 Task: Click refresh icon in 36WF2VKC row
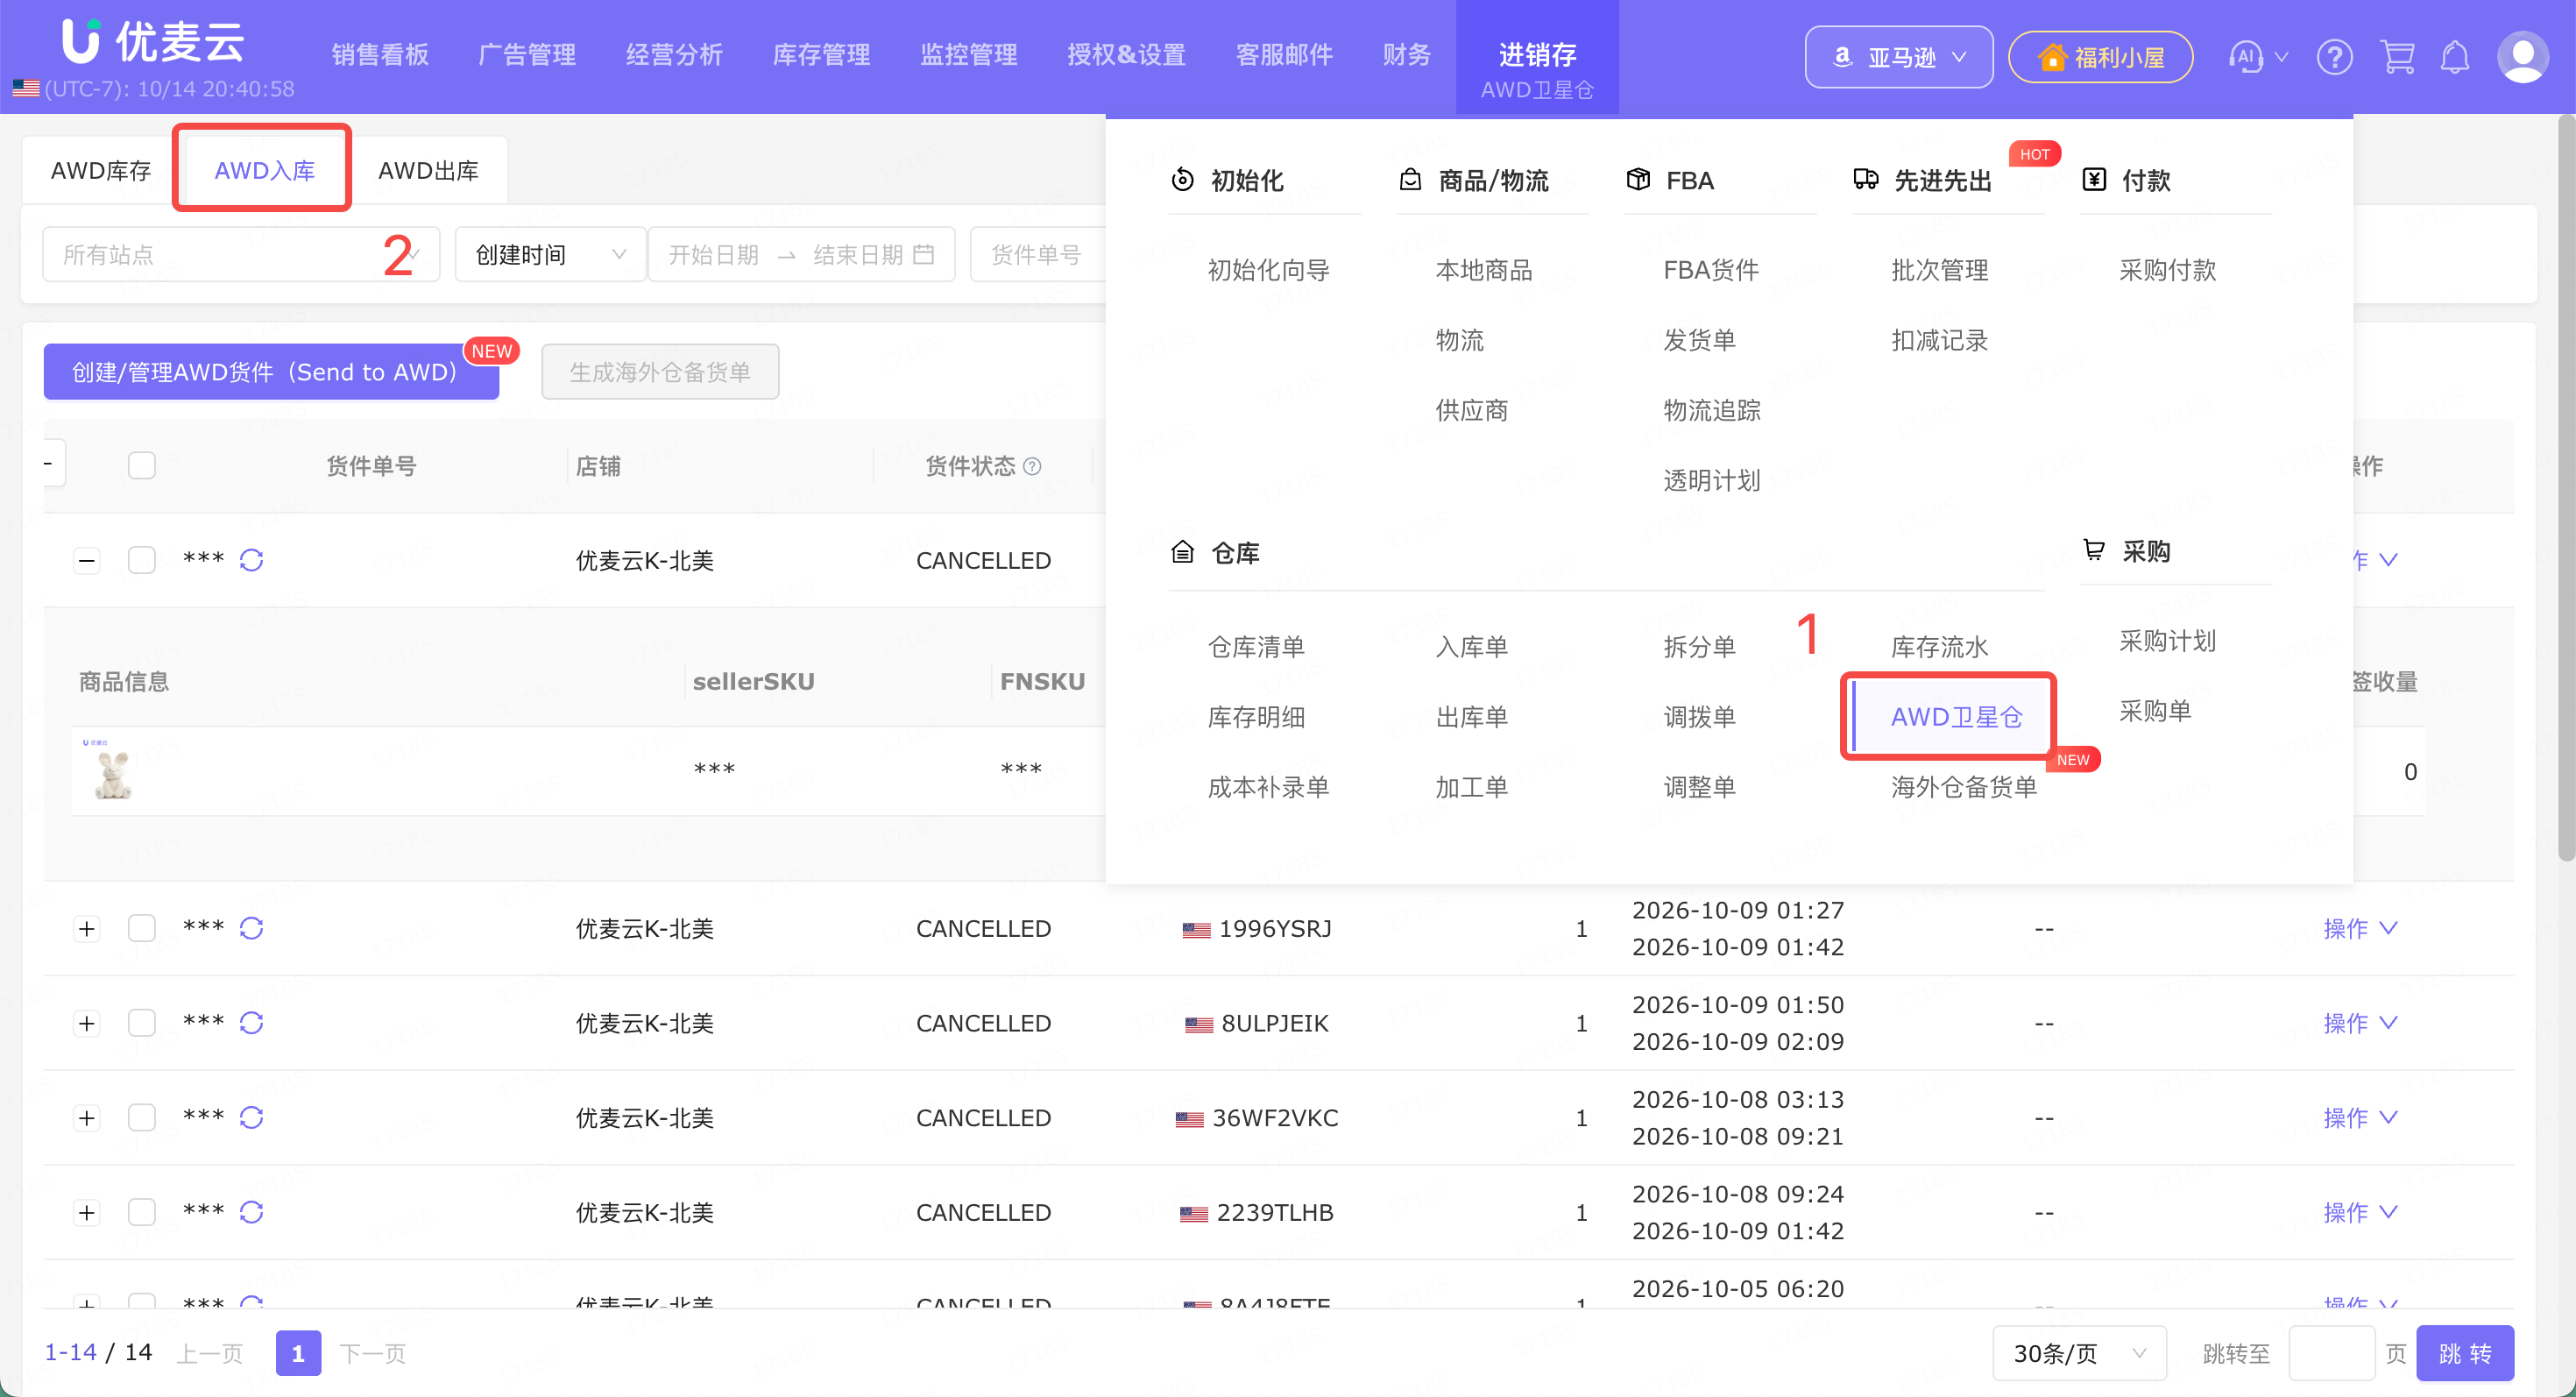pyautogui.click(x=251, y=1117)
